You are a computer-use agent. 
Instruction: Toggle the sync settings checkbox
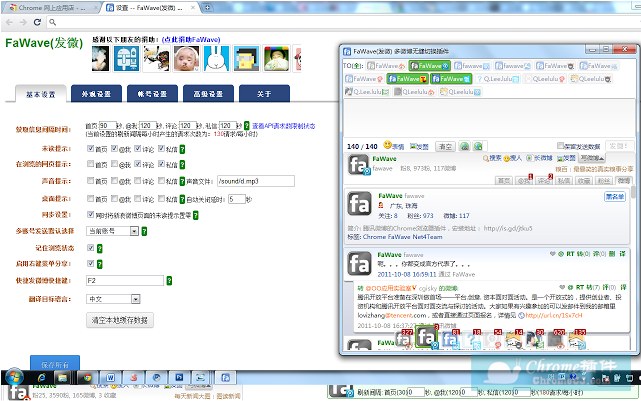point(90,214)
